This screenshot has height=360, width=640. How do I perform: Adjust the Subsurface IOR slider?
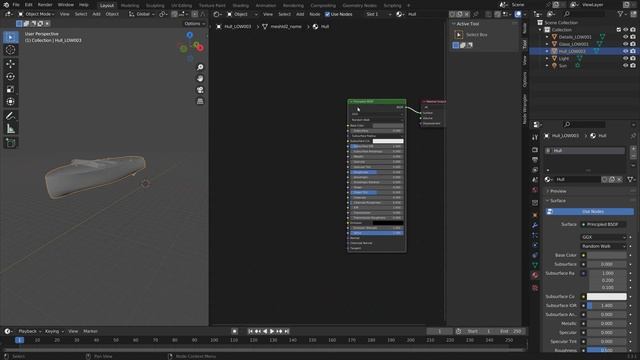[607, 306]
